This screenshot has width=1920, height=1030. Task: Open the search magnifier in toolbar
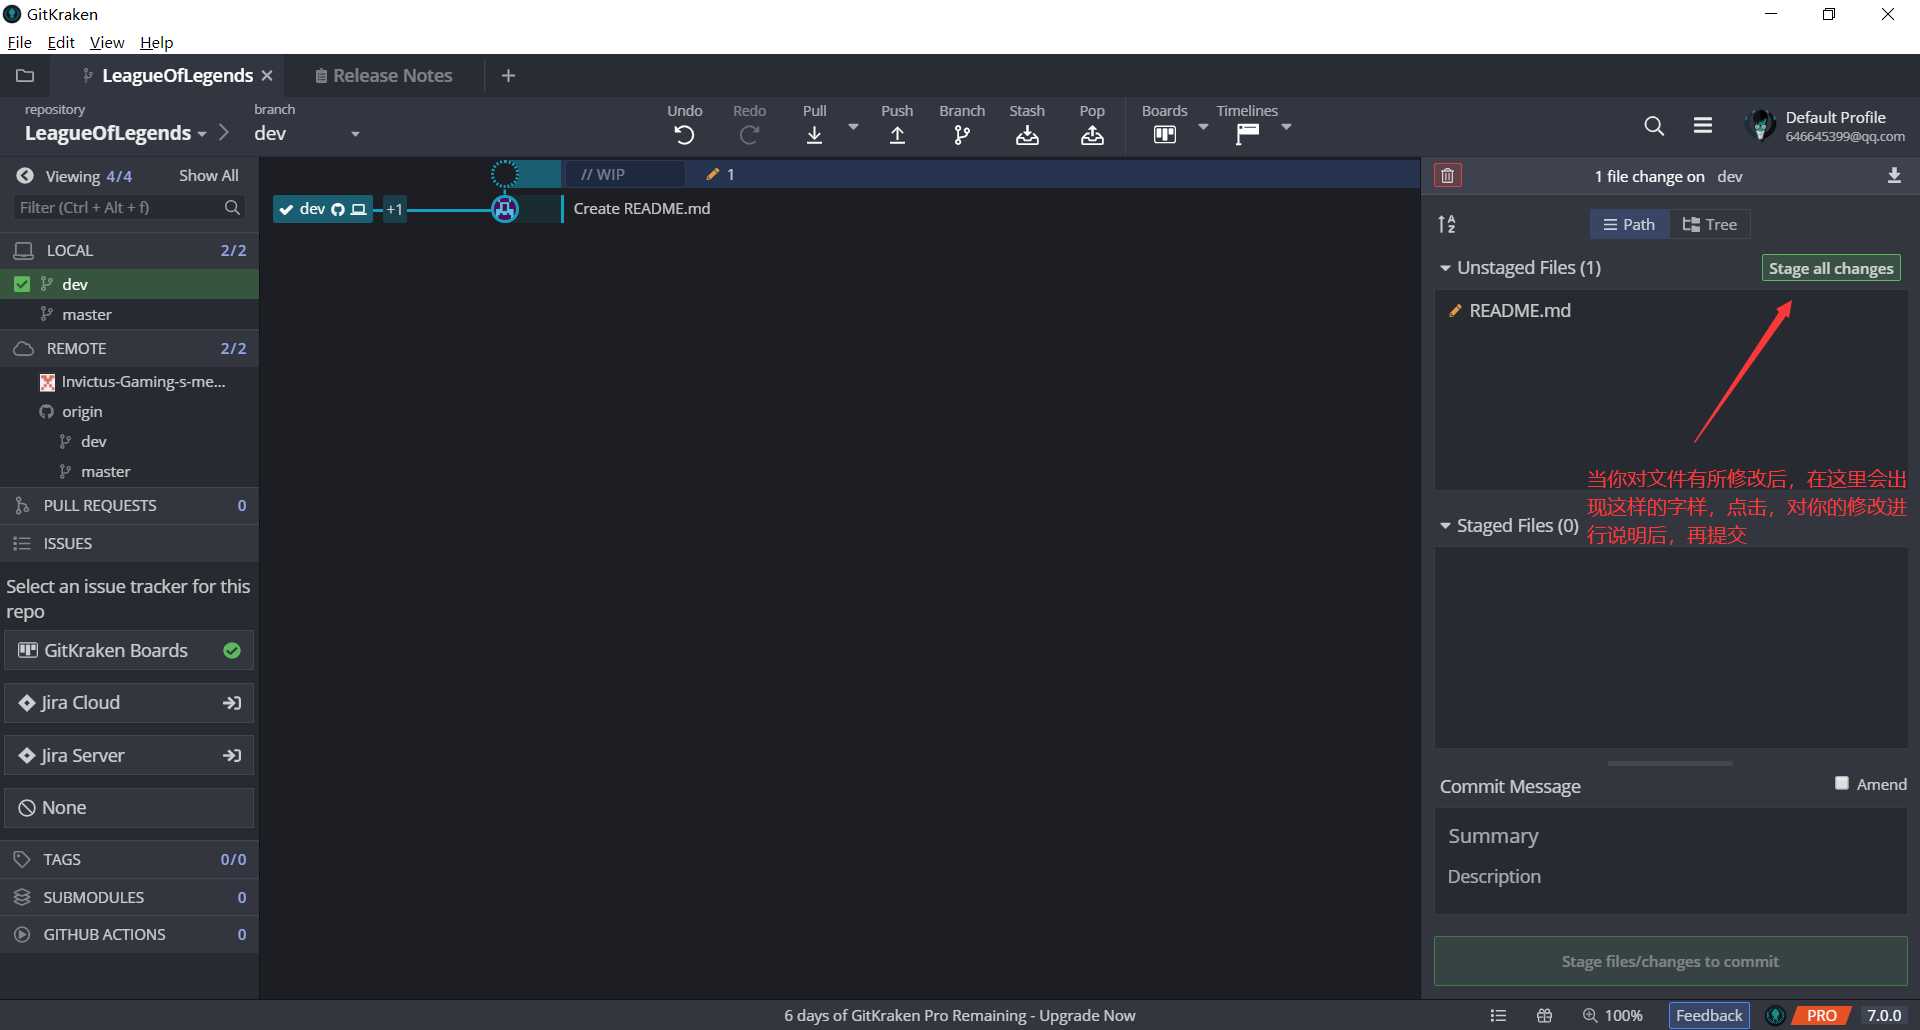pos(1654,126)
